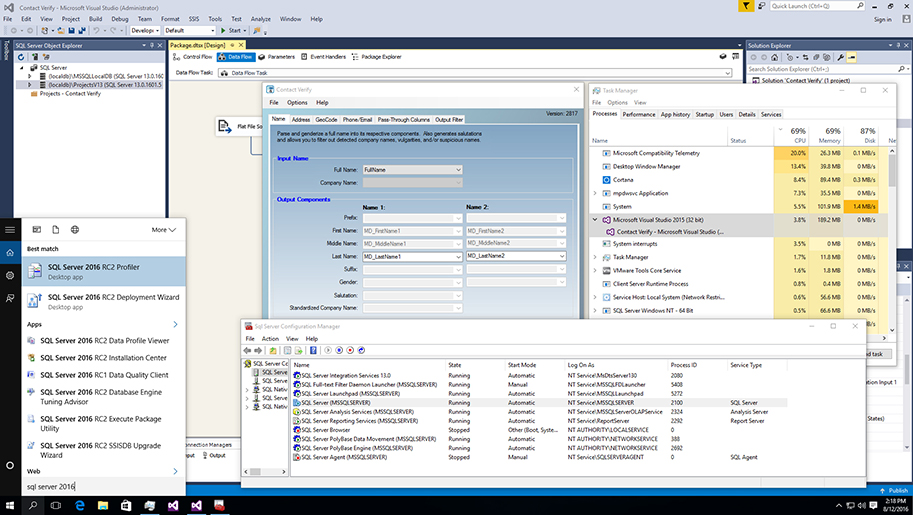Viewport: 913px width, 515px height.
Task: Click the Undo toolbar icon
Action: pos(96,30)
